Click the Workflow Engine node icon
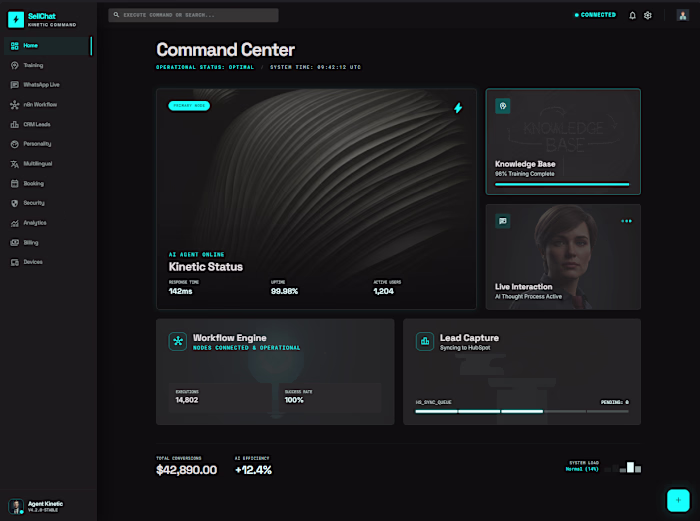Screen dimensions: 700x521 (178, 342)
